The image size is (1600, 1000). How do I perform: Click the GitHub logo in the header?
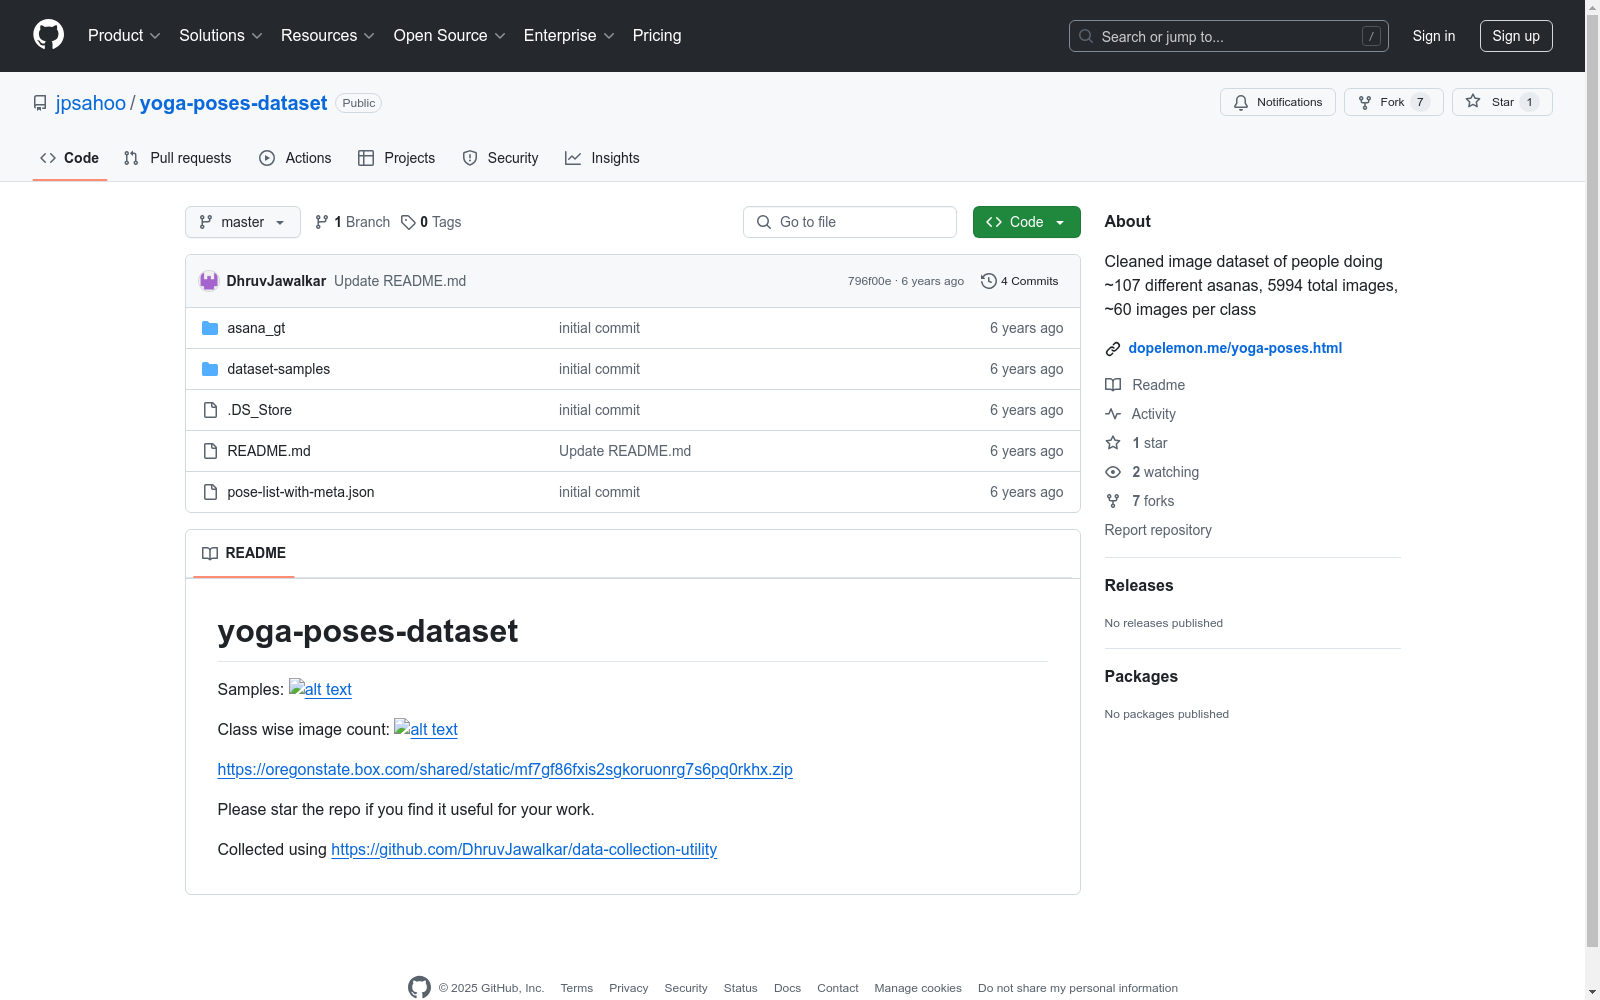pyautogui.click(x=48, y=35)
